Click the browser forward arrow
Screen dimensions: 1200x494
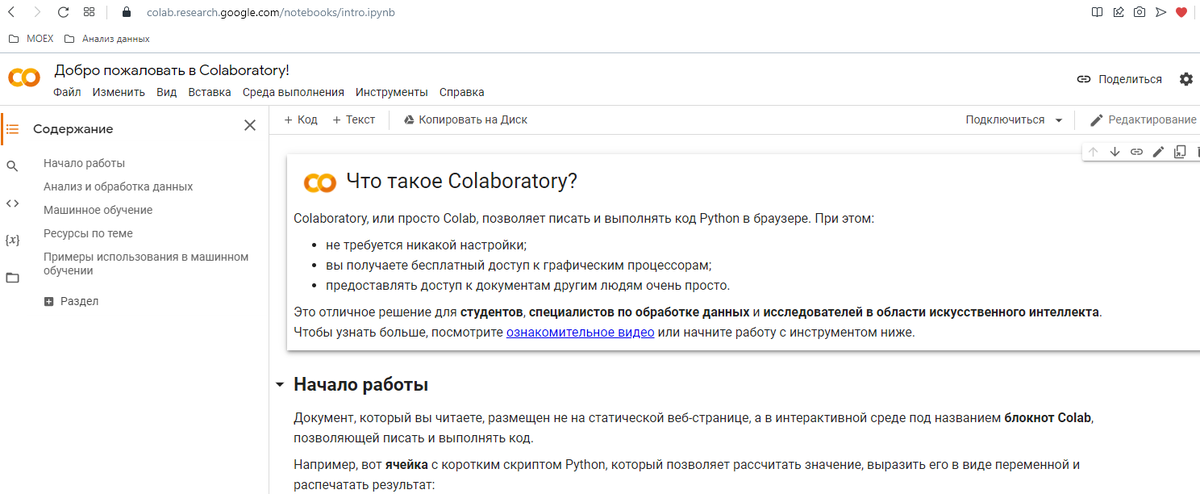click(x=37, y=13)
